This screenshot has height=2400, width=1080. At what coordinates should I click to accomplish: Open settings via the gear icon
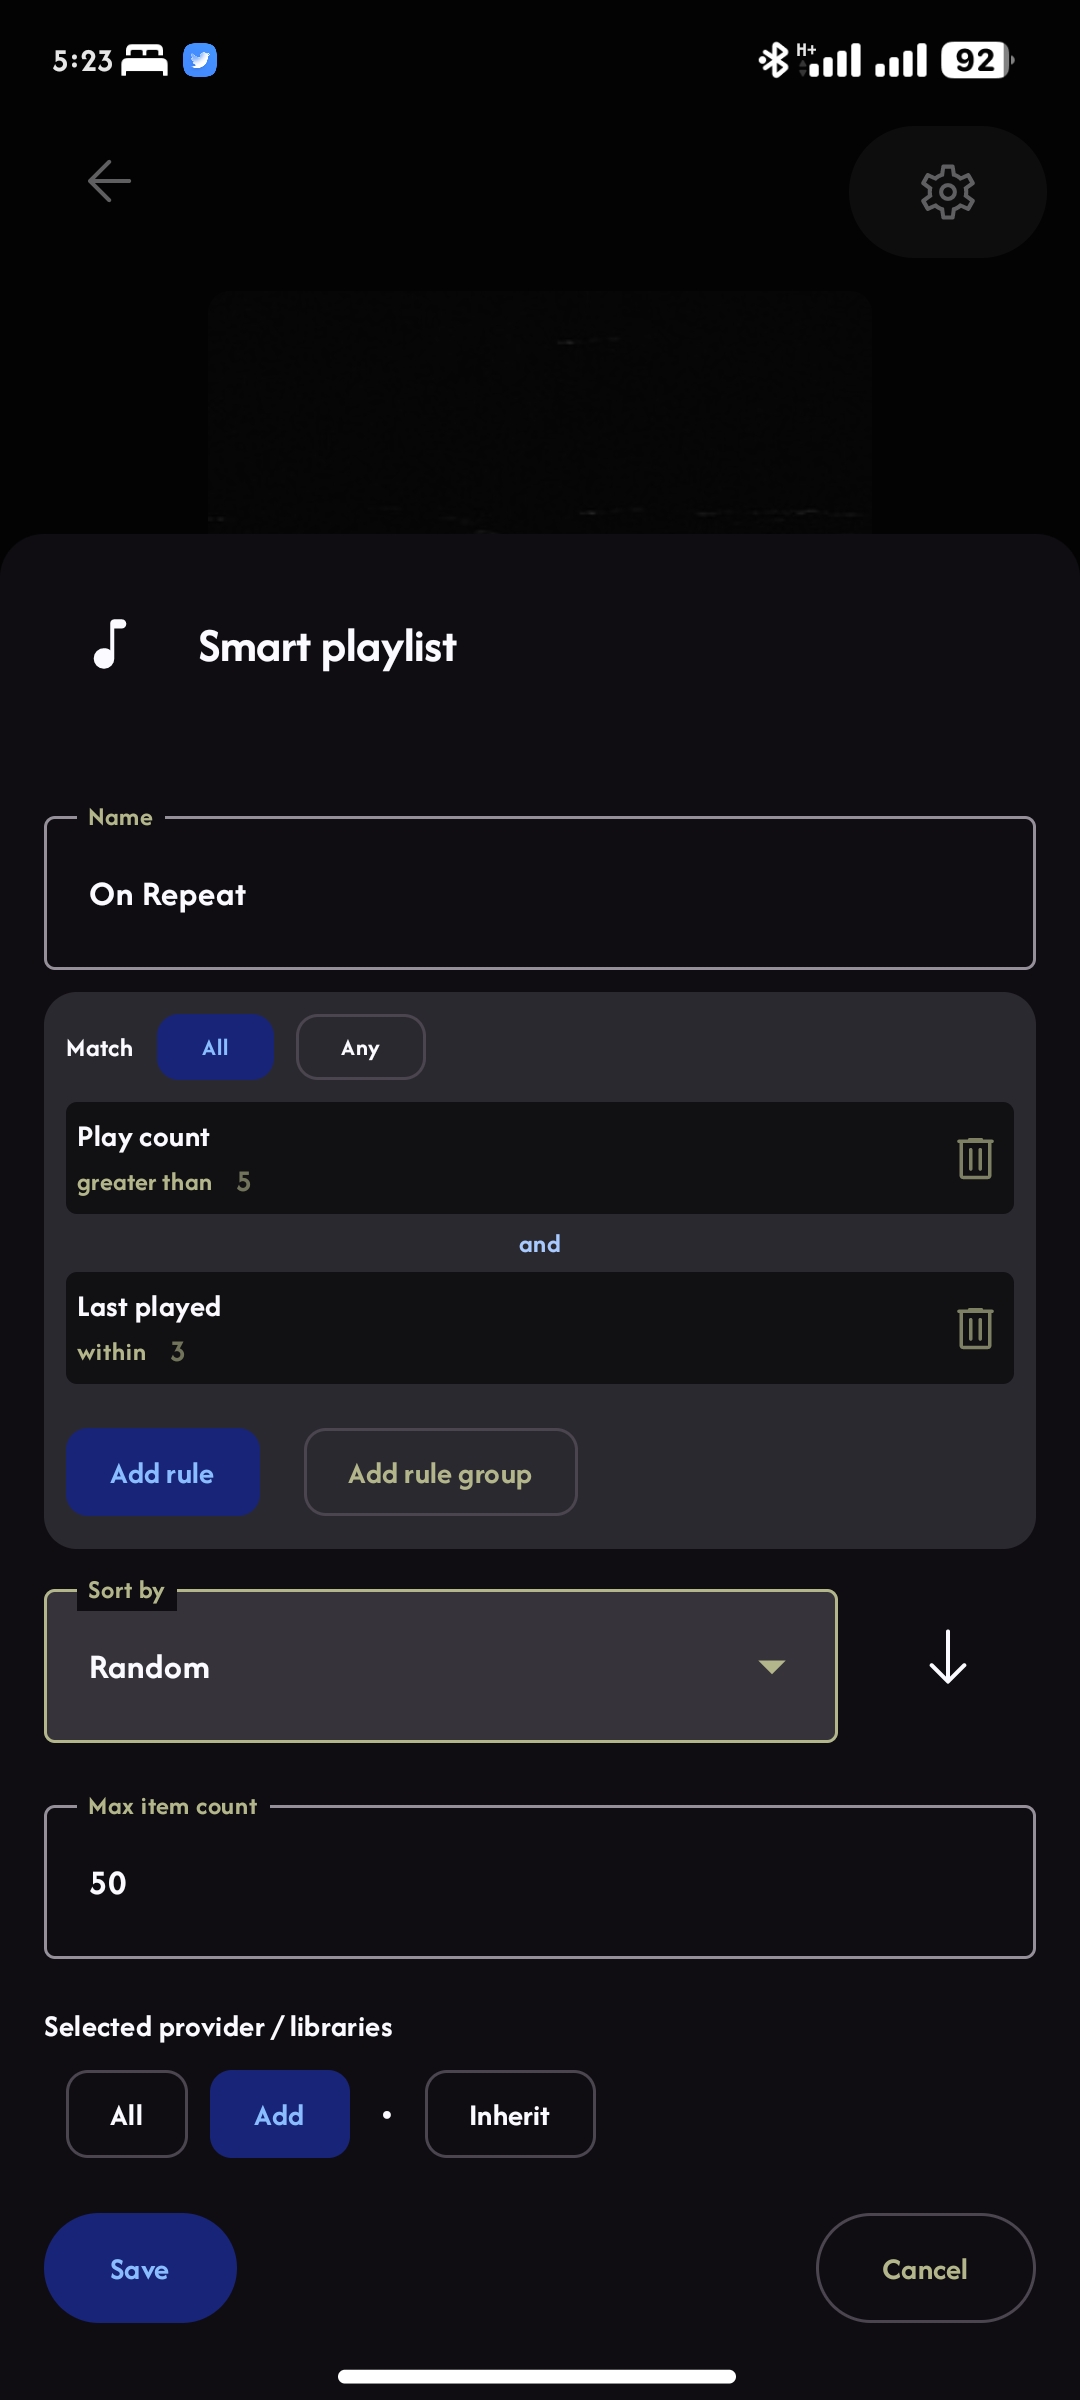pyautogui.click(x=947, y=191)
